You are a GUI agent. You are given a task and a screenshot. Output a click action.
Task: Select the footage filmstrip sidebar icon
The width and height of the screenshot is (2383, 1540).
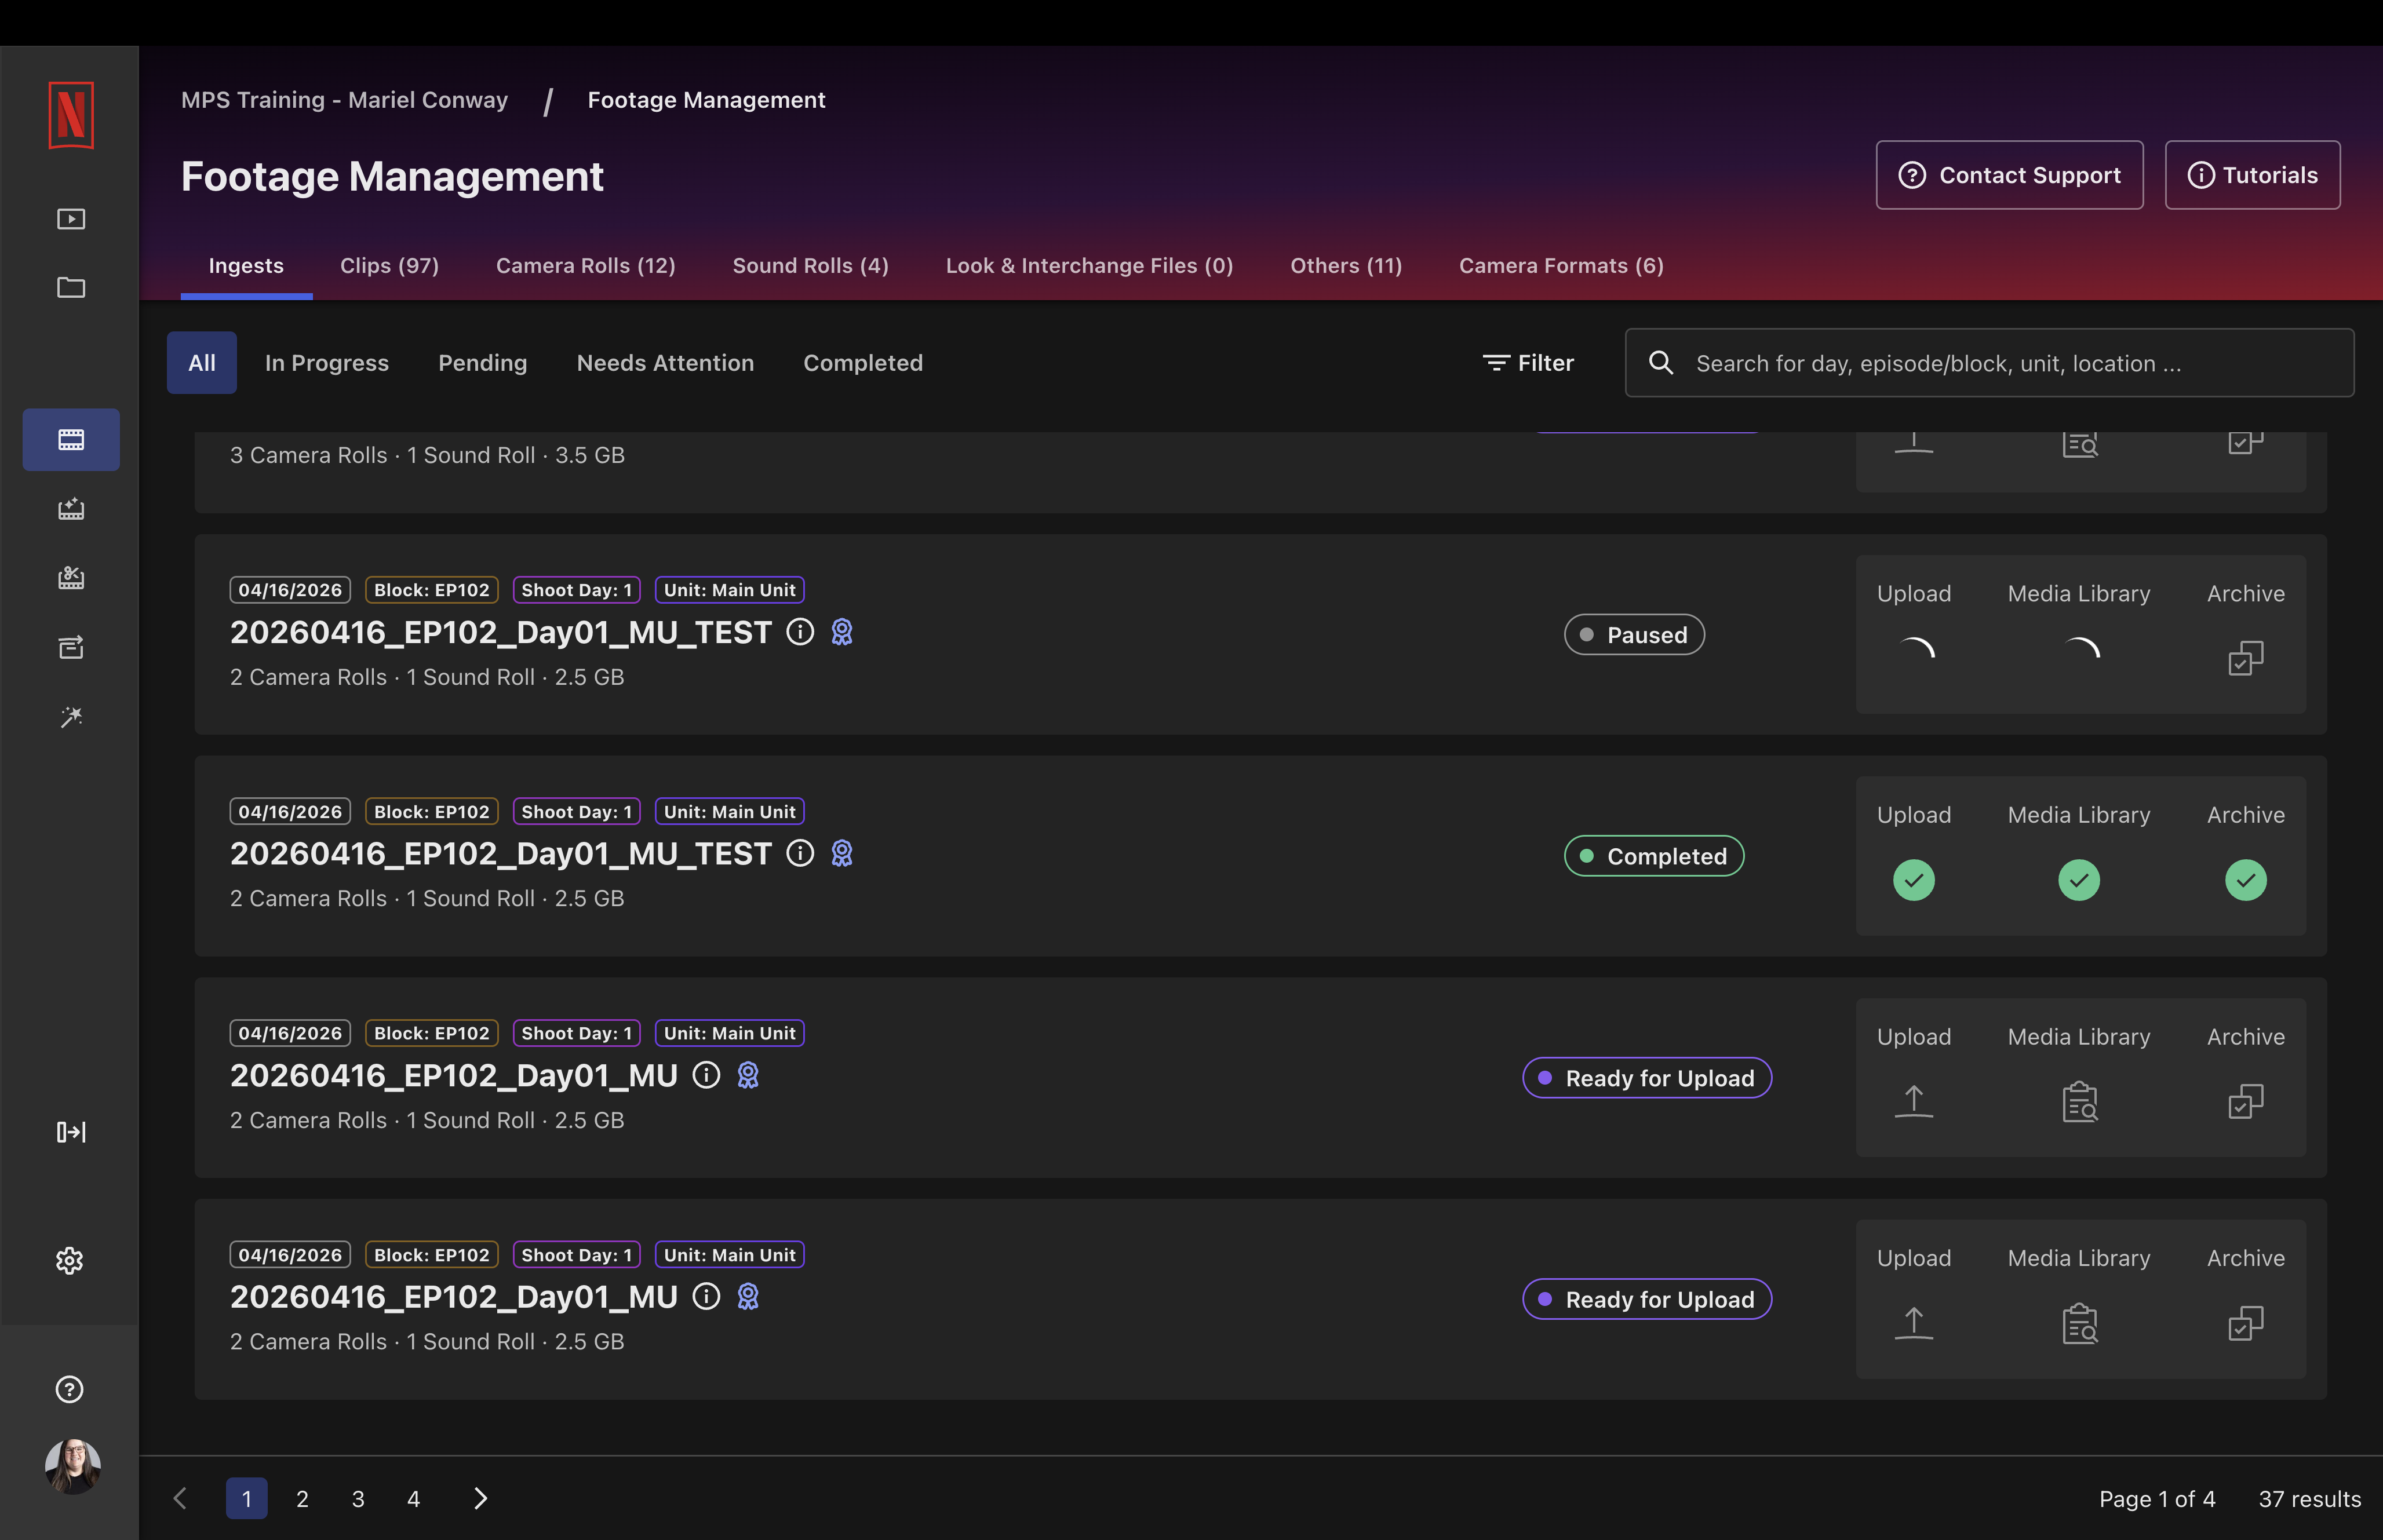(71, 440)
